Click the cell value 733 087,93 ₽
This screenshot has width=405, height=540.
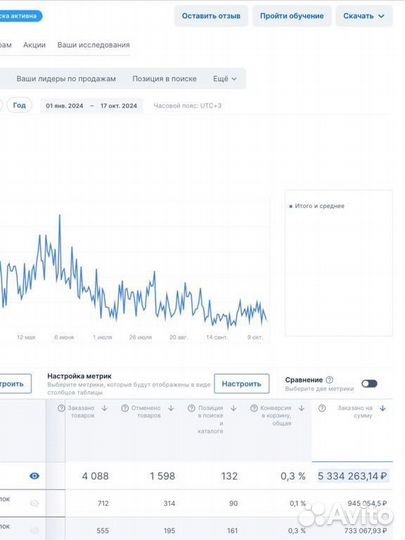(x=365, y=530)
